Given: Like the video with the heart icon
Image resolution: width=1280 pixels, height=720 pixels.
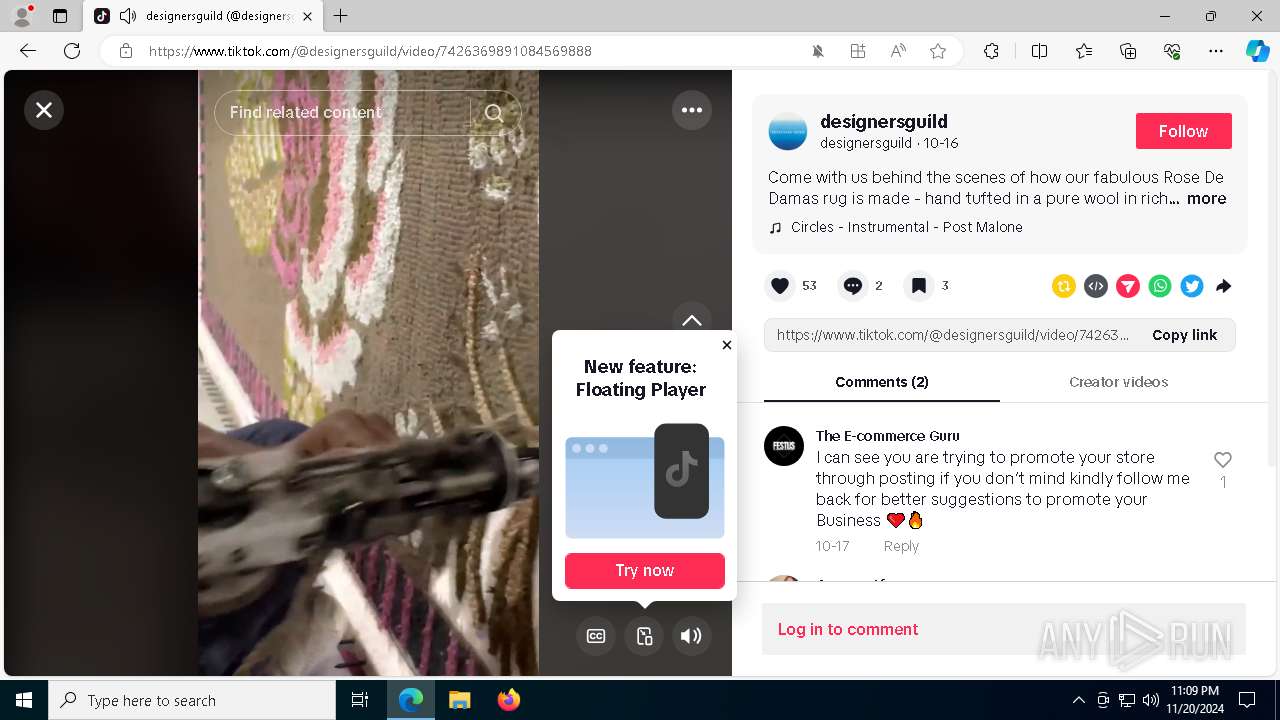Looking at the screenshot, I should point(780,286).
